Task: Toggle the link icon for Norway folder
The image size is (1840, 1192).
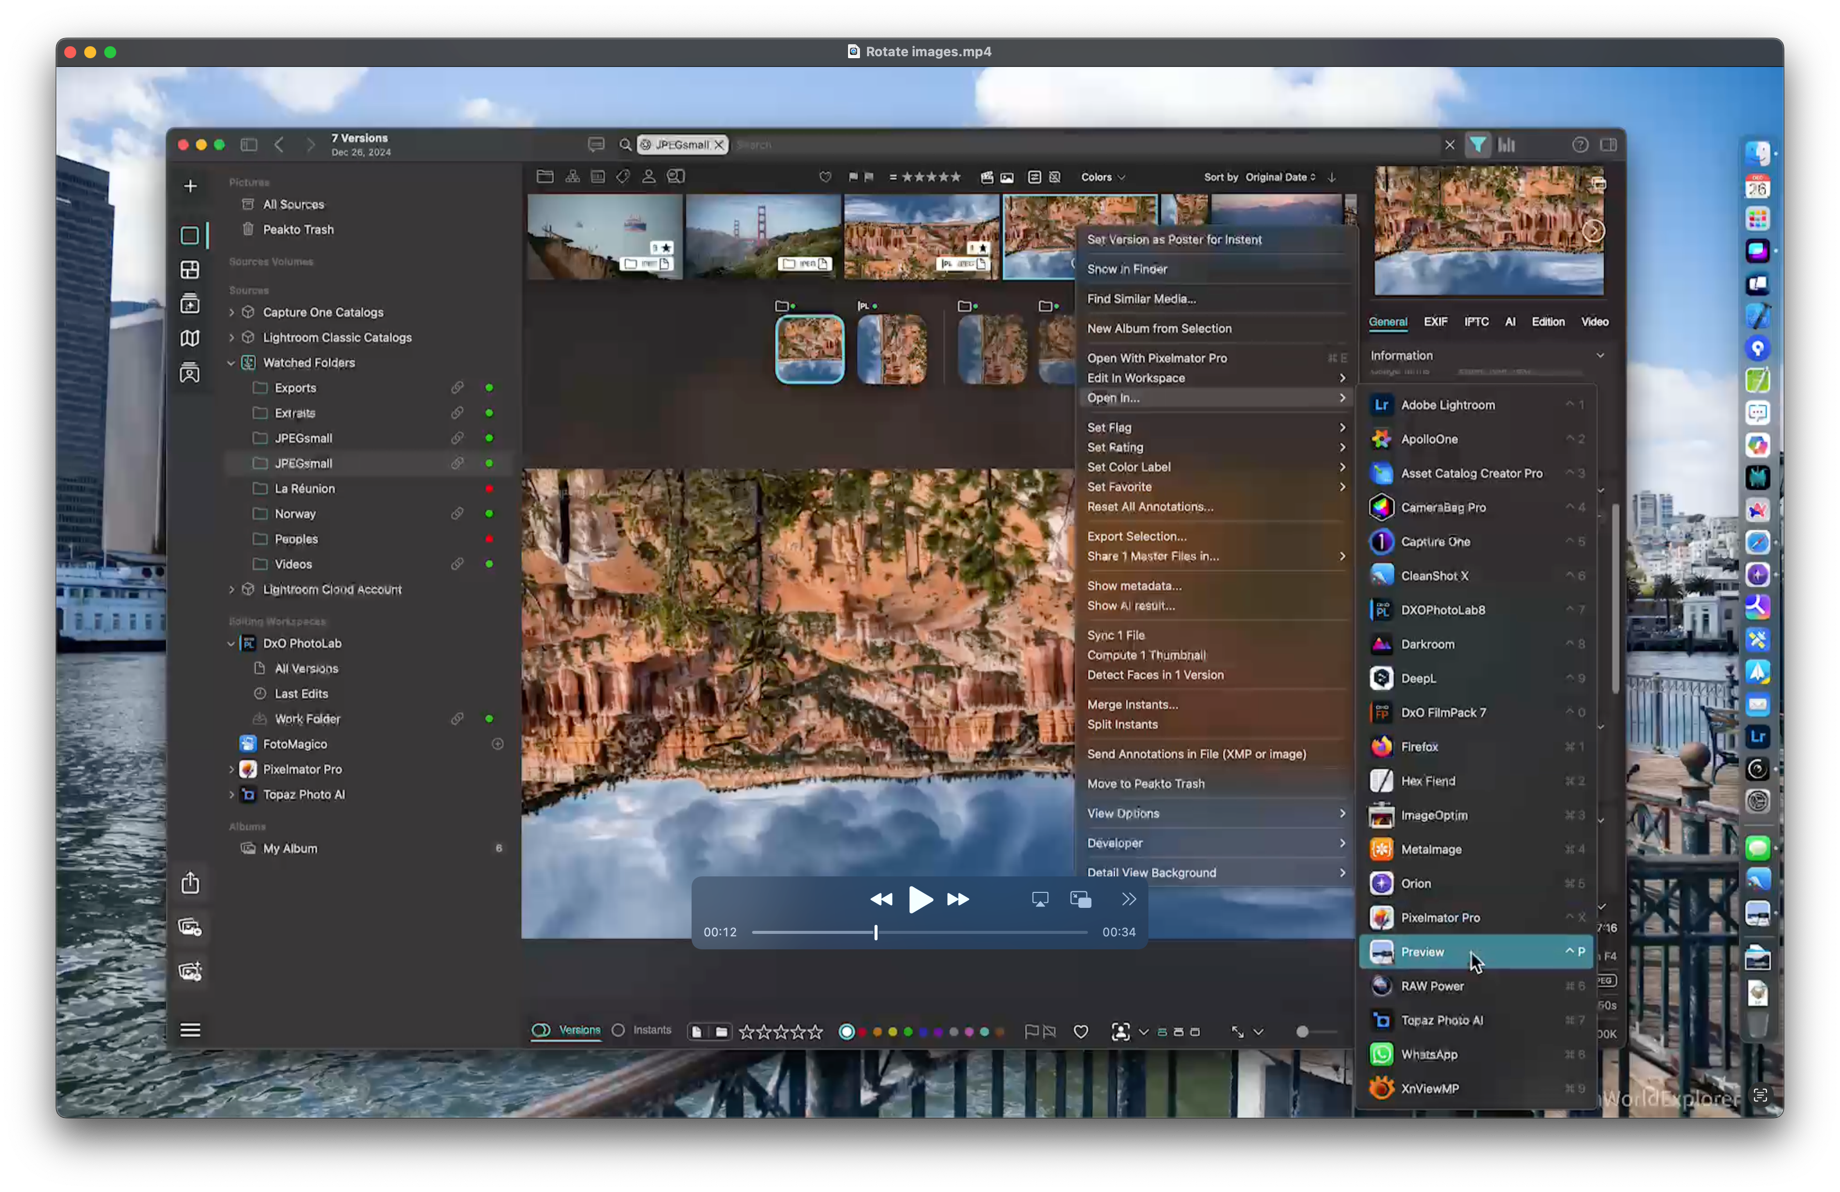Action: [457, 514]
